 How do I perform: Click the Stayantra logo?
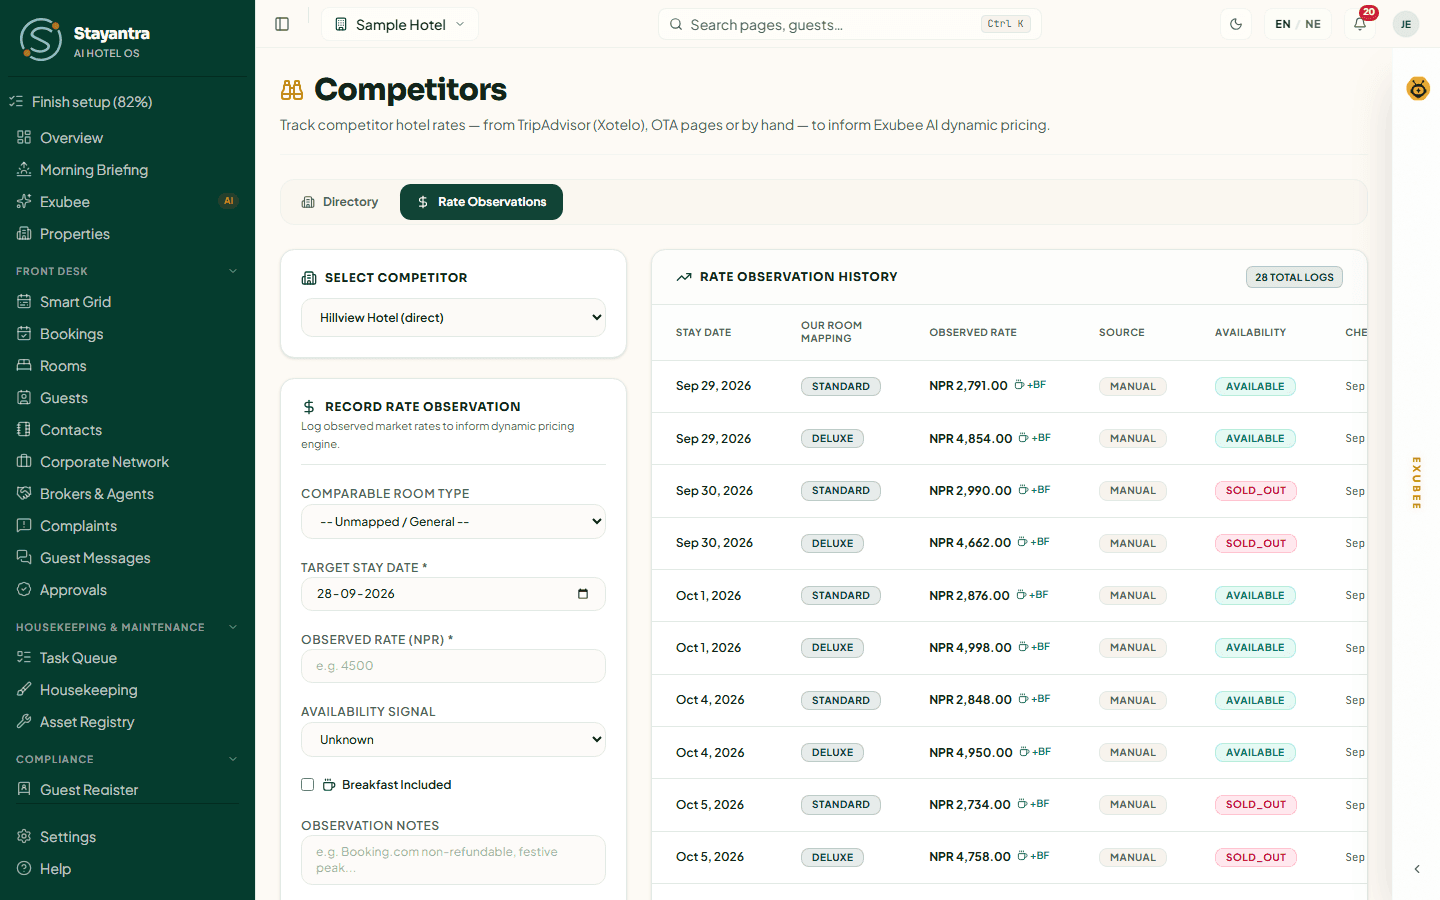[x=85, y=39]
